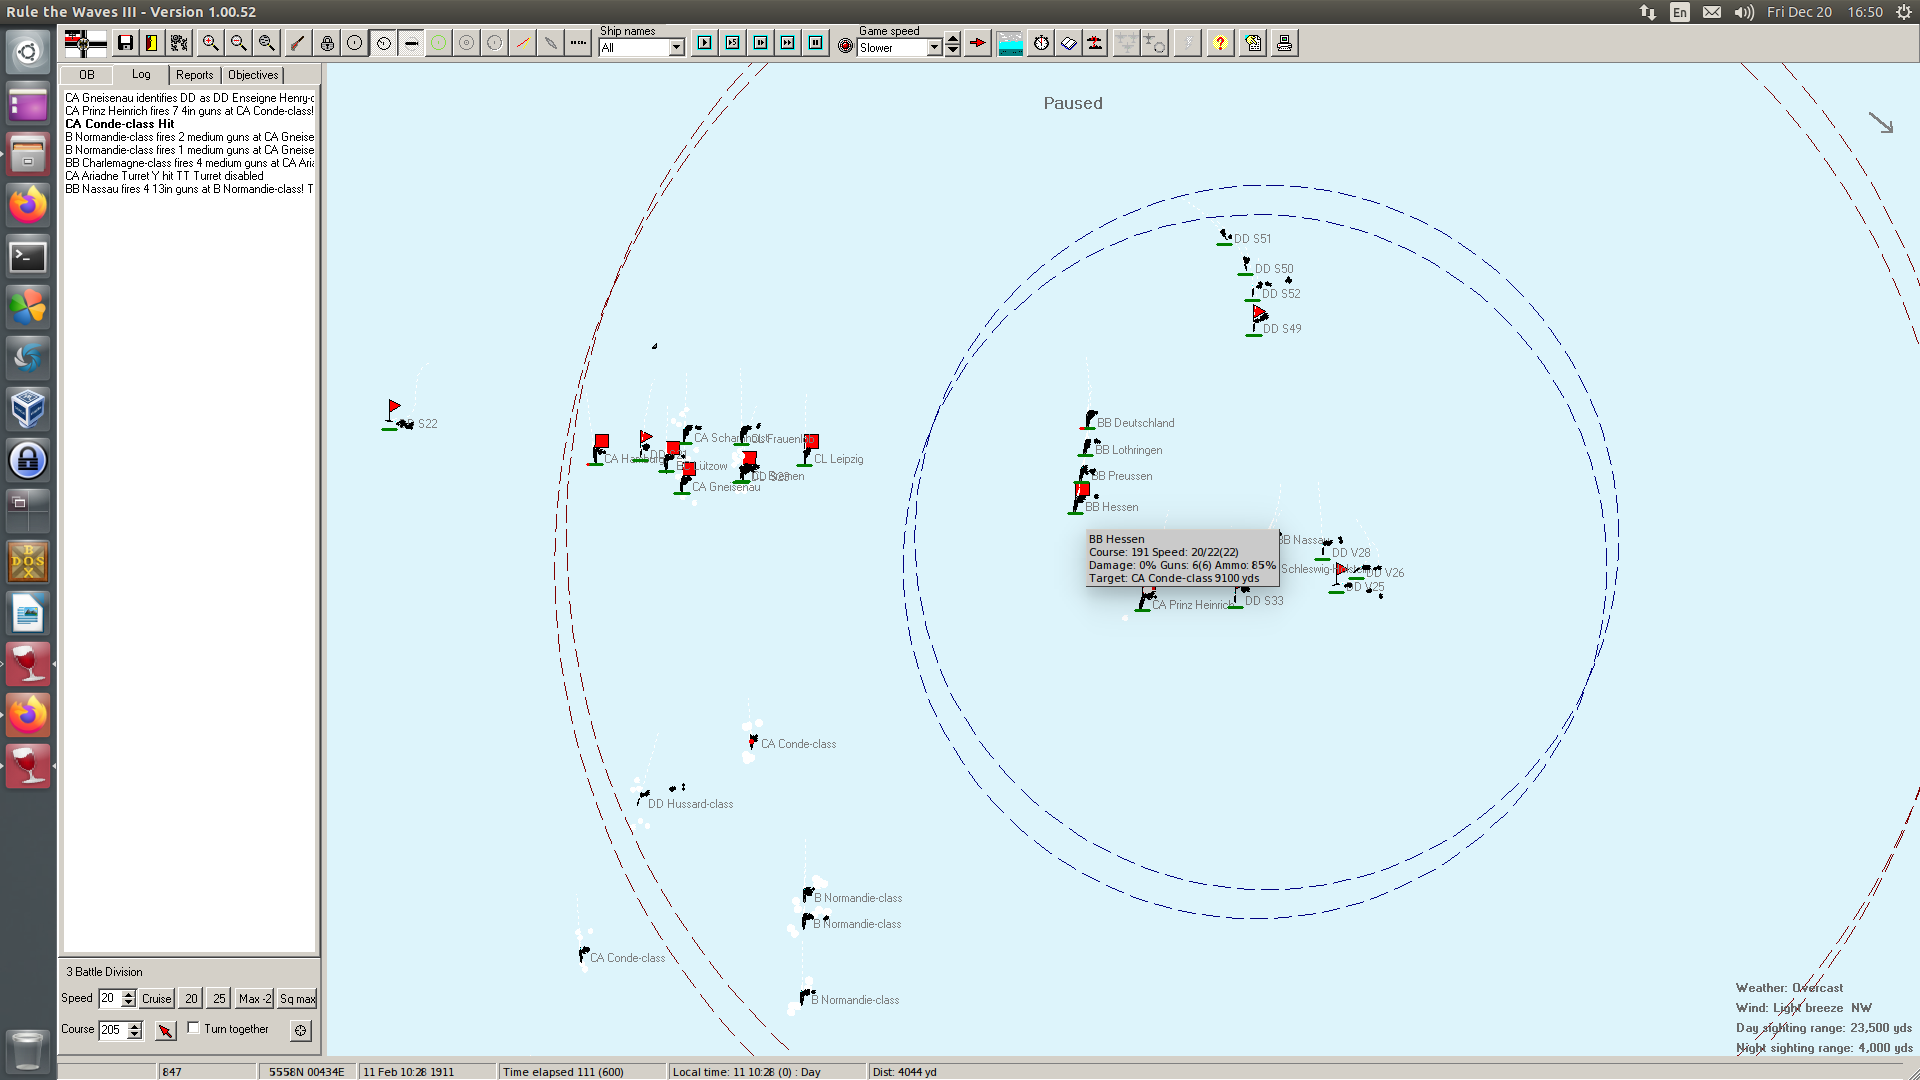Open Firefox from the dock
This screenshot has width=1920, height=1080.
[28, 205]
